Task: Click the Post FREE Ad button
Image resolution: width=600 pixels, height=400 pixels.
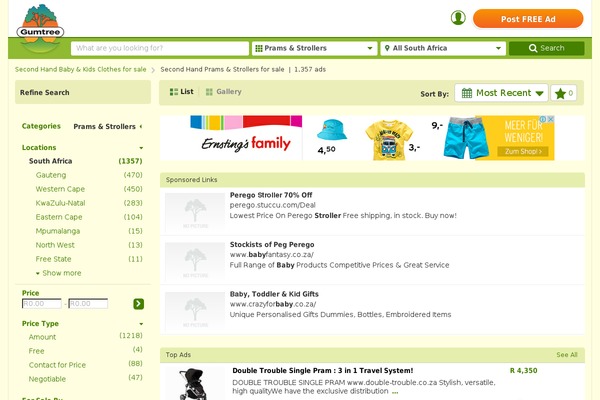Action: pos(528,19)
